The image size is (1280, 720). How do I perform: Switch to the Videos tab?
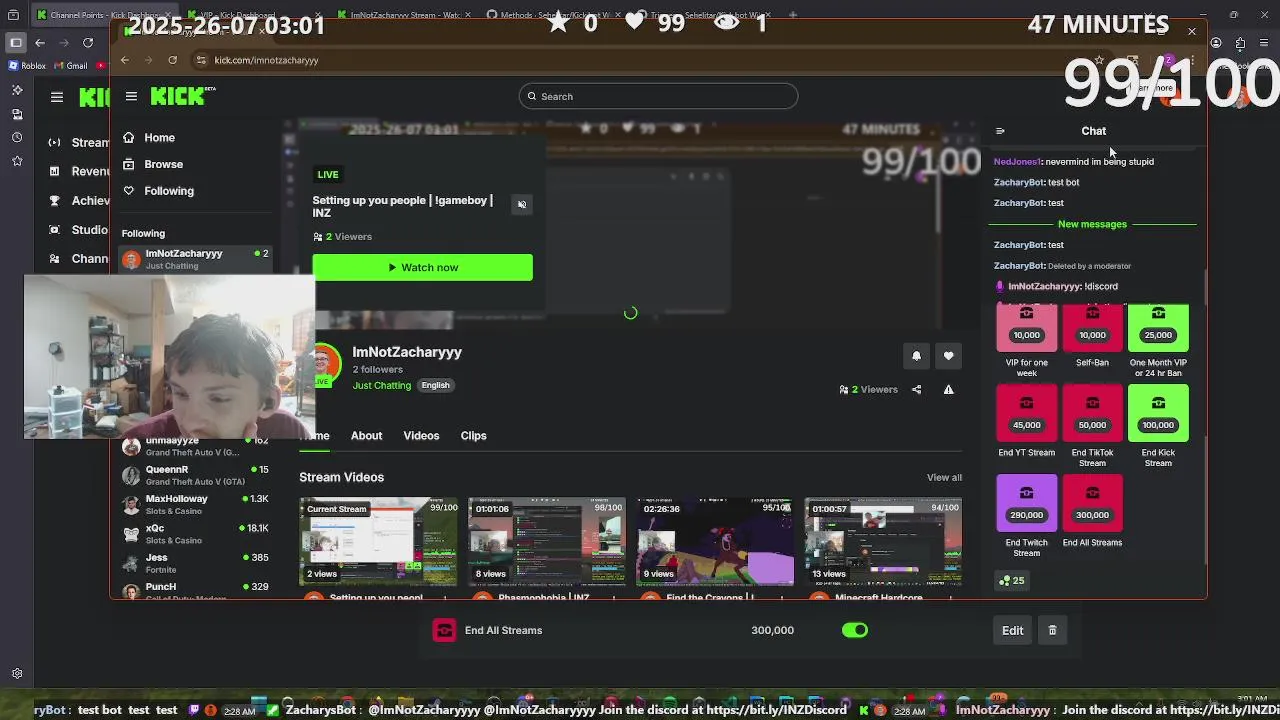click(421, 436)
